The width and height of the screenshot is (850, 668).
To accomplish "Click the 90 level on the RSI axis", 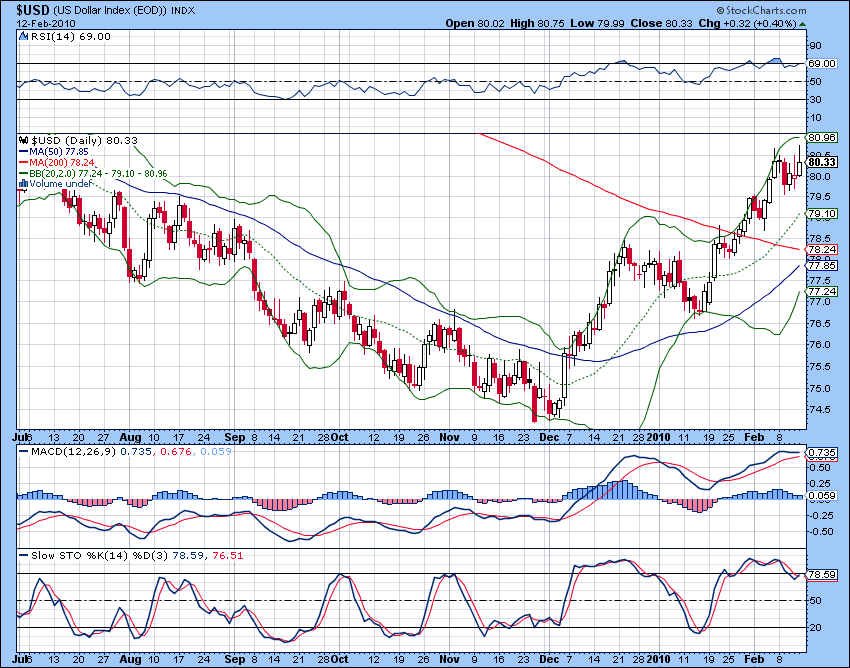I will pyautogui.click(x=815, y=46).
